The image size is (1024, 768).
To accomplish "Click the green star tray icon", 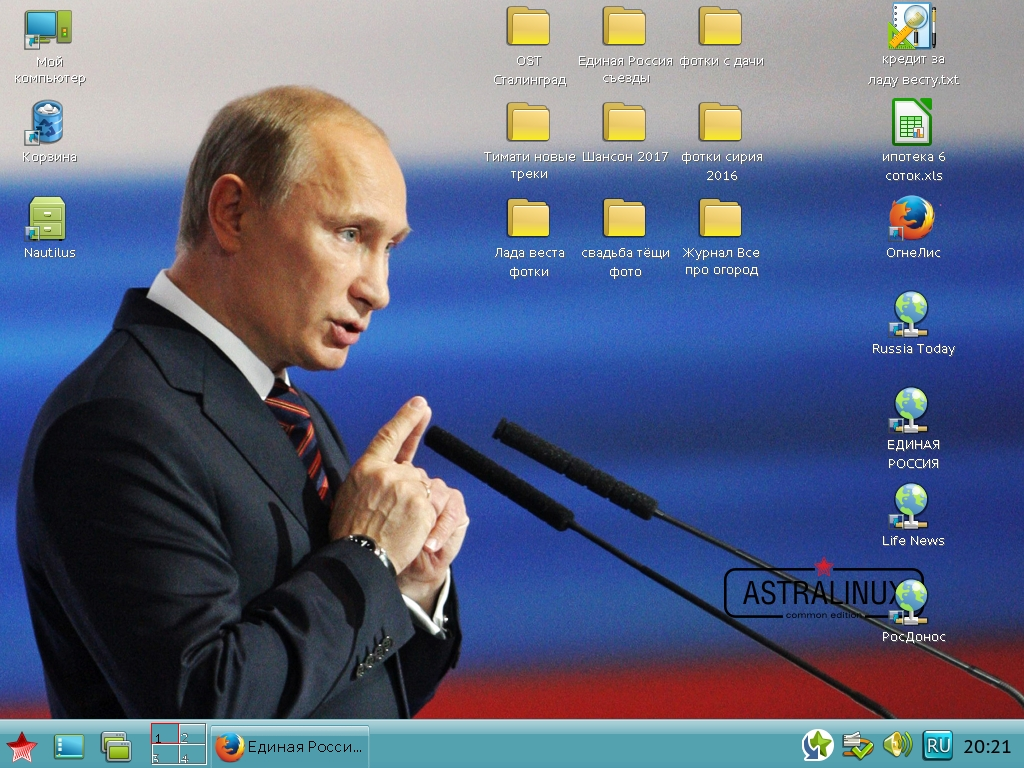I will pyautogui.click(x=817, y=746).
